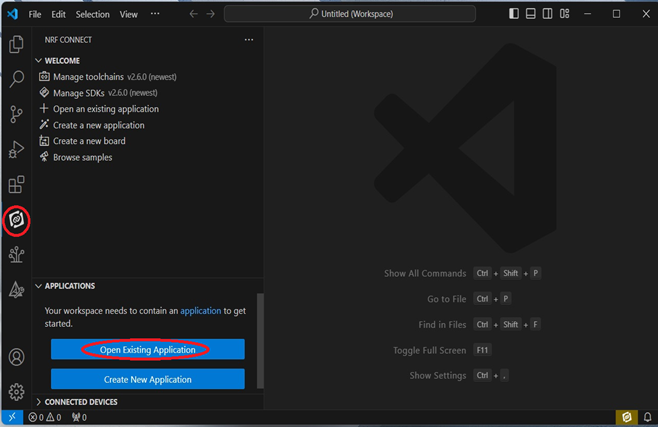Toggle the primary side bar layout

[x=514, y=14]
